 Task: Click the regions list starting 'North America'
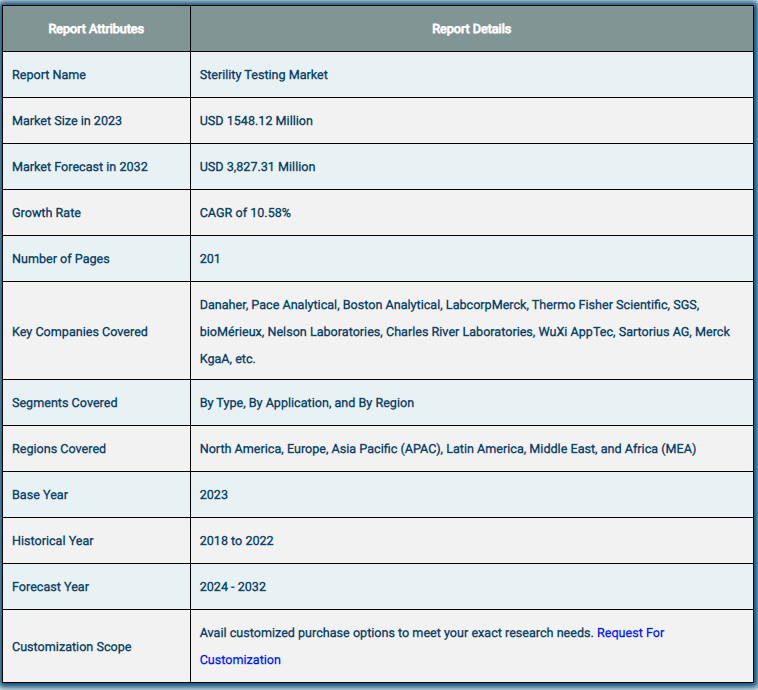coord(448,449)
